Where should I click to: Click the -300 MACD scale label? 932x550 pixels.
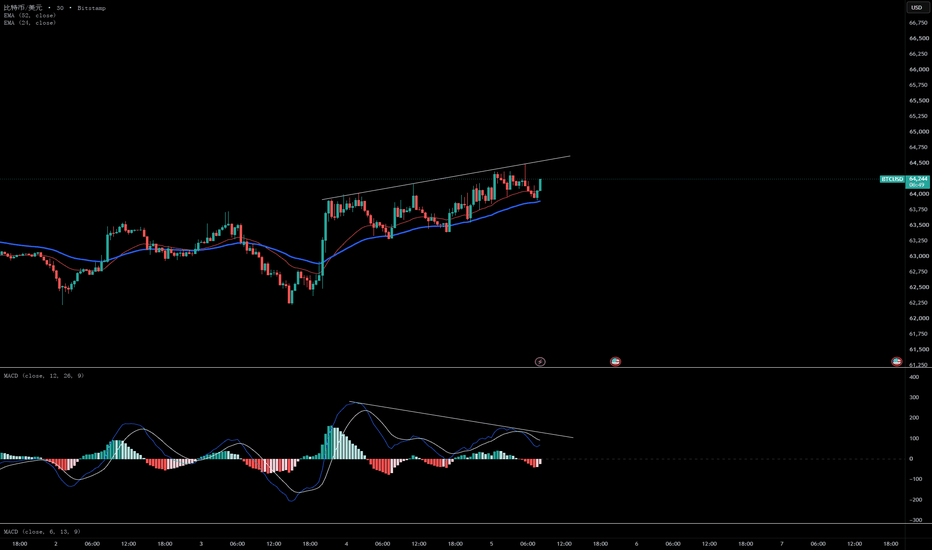coord(914,520)
